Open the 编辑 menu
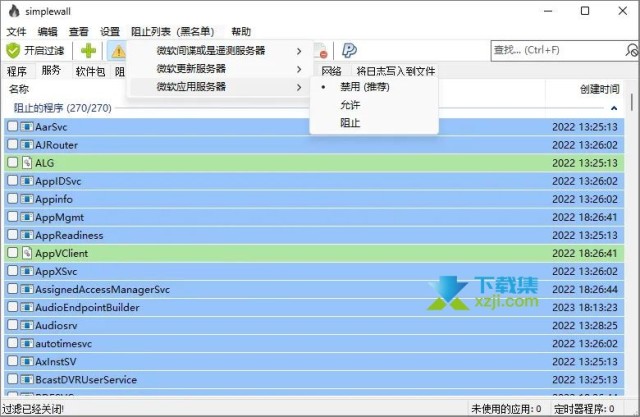Viewport: 640px width, 417px height. point(47,31)
